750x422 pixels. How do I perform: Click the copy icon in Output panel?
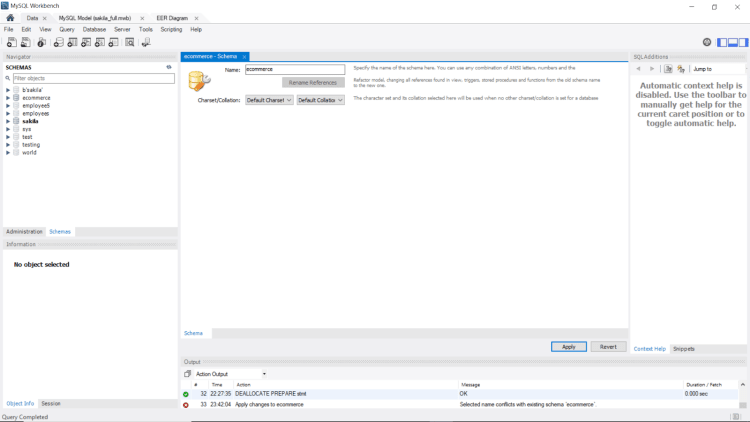click(188, 374)
